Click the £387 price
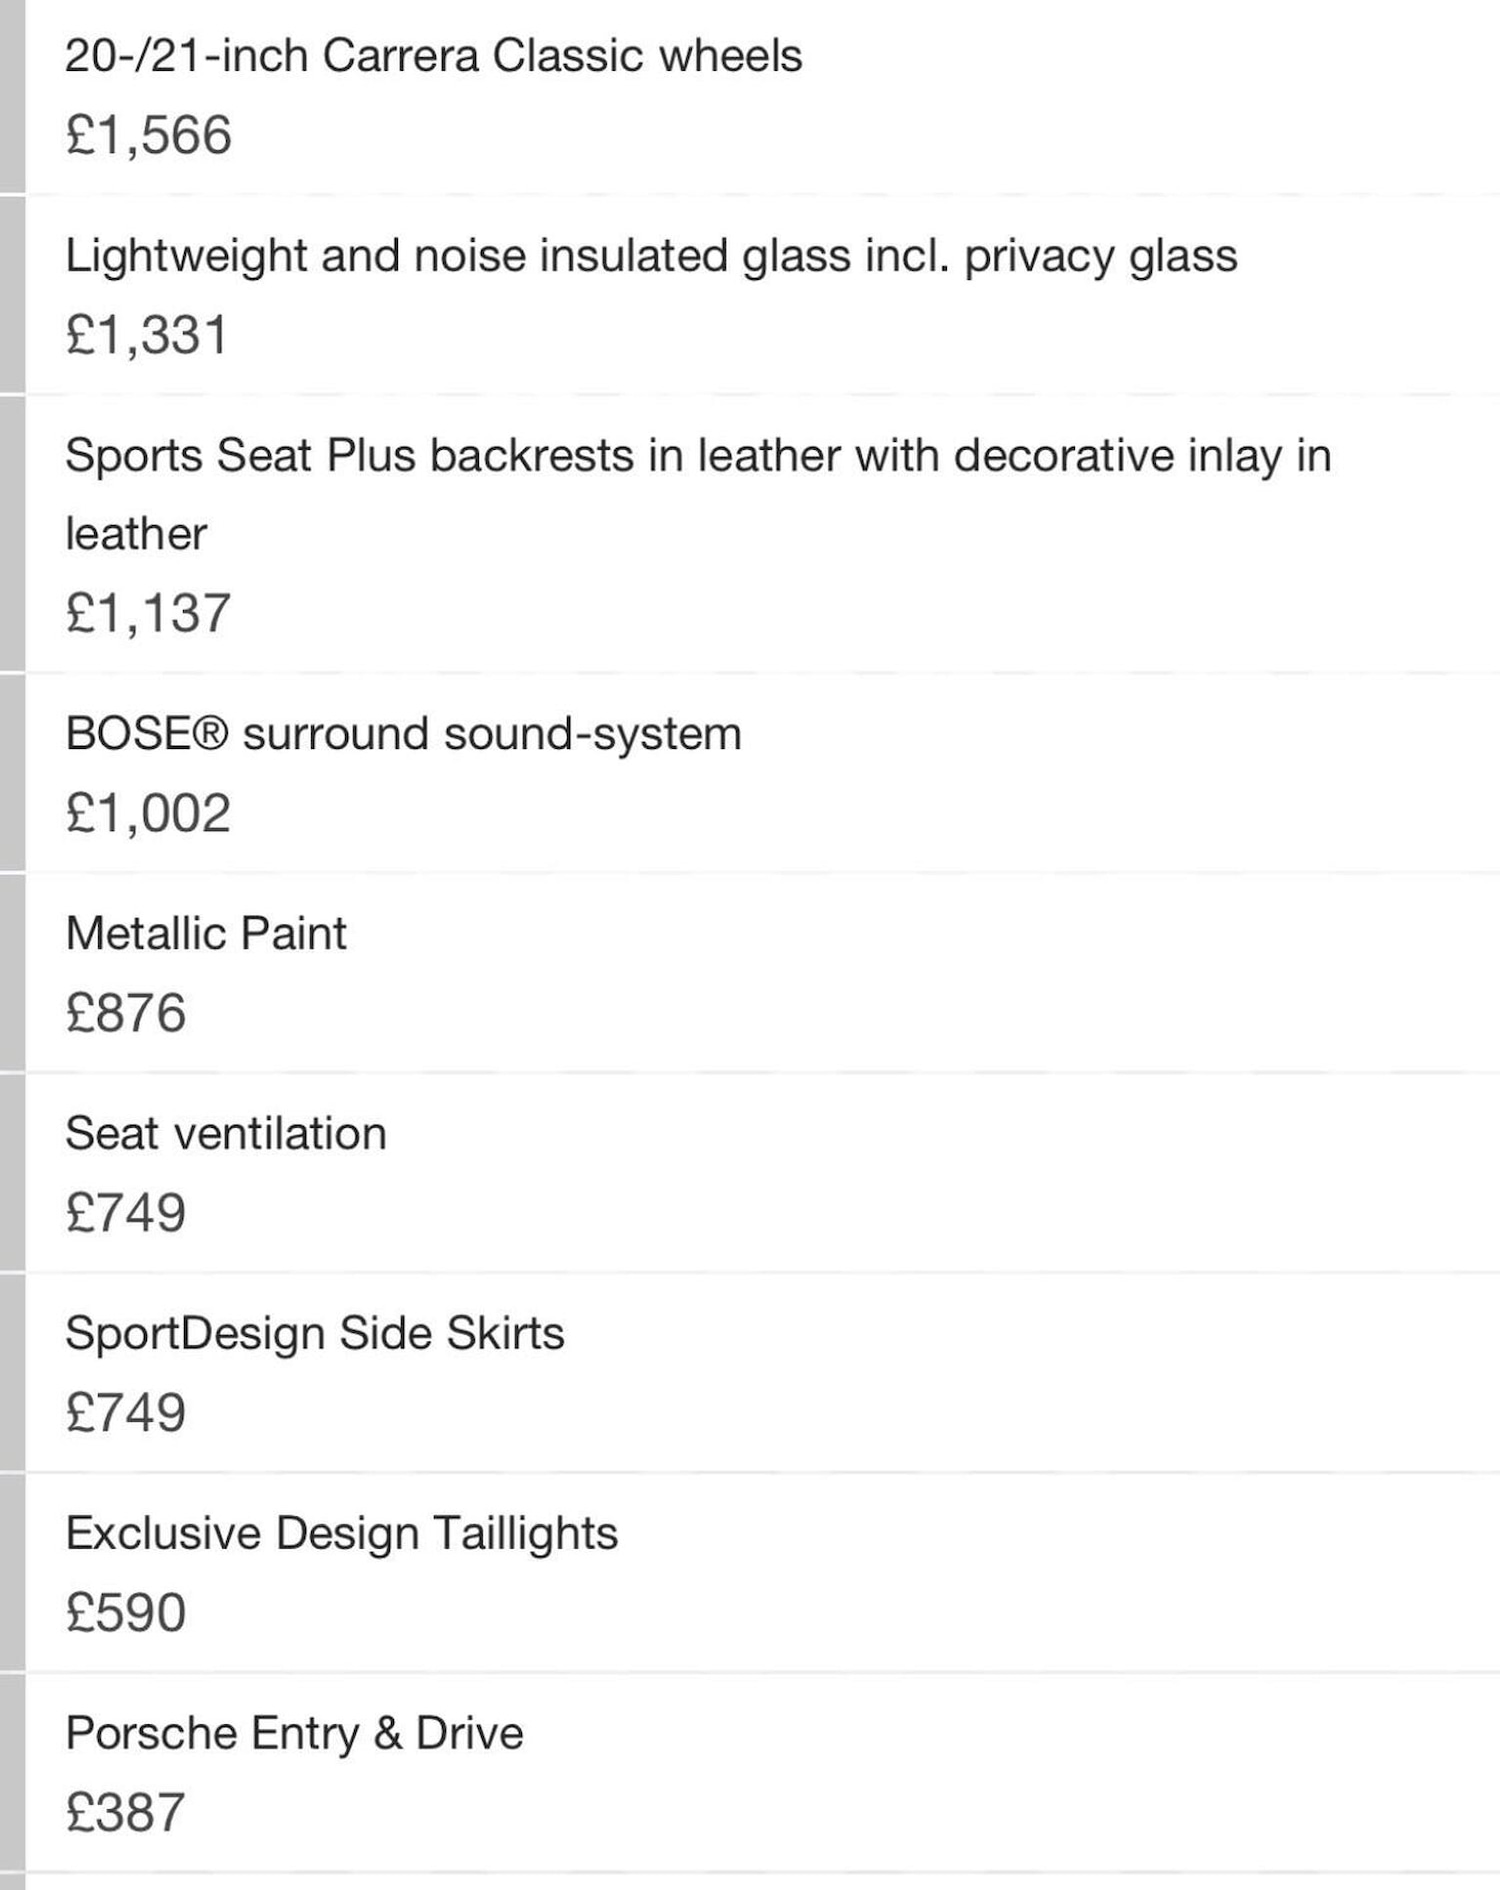The height and width of the screenshot is (1890, 1500). pos(126,1813)
